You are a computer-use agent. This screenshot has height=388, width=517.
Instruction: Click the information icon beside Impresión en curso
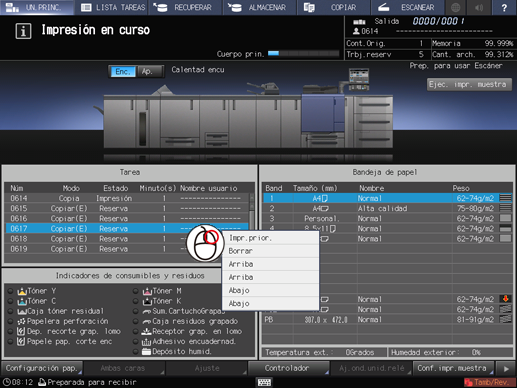(x=23, y=31)
